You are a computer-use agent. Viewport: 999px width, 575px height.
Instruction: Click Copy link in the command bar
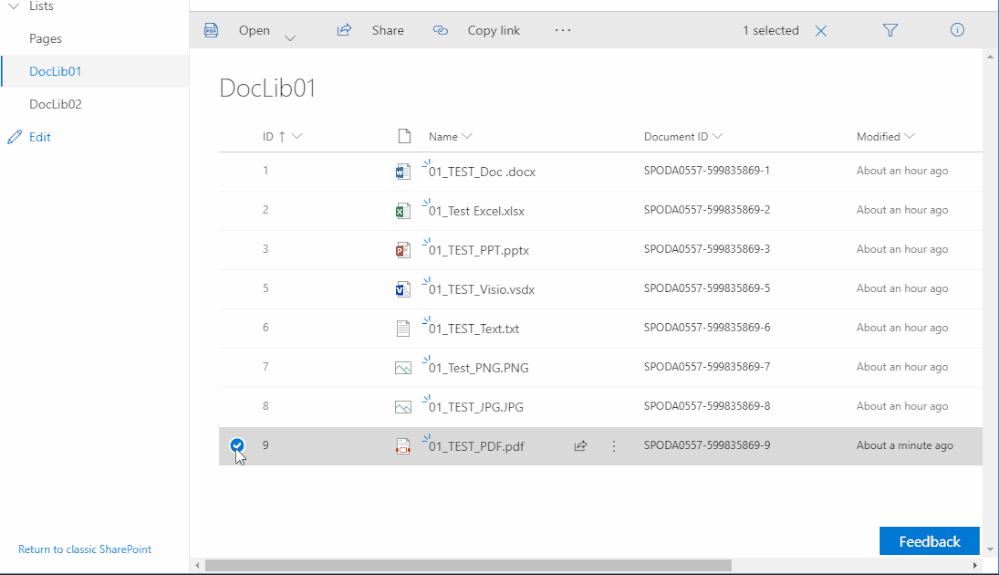coord(494,31)
